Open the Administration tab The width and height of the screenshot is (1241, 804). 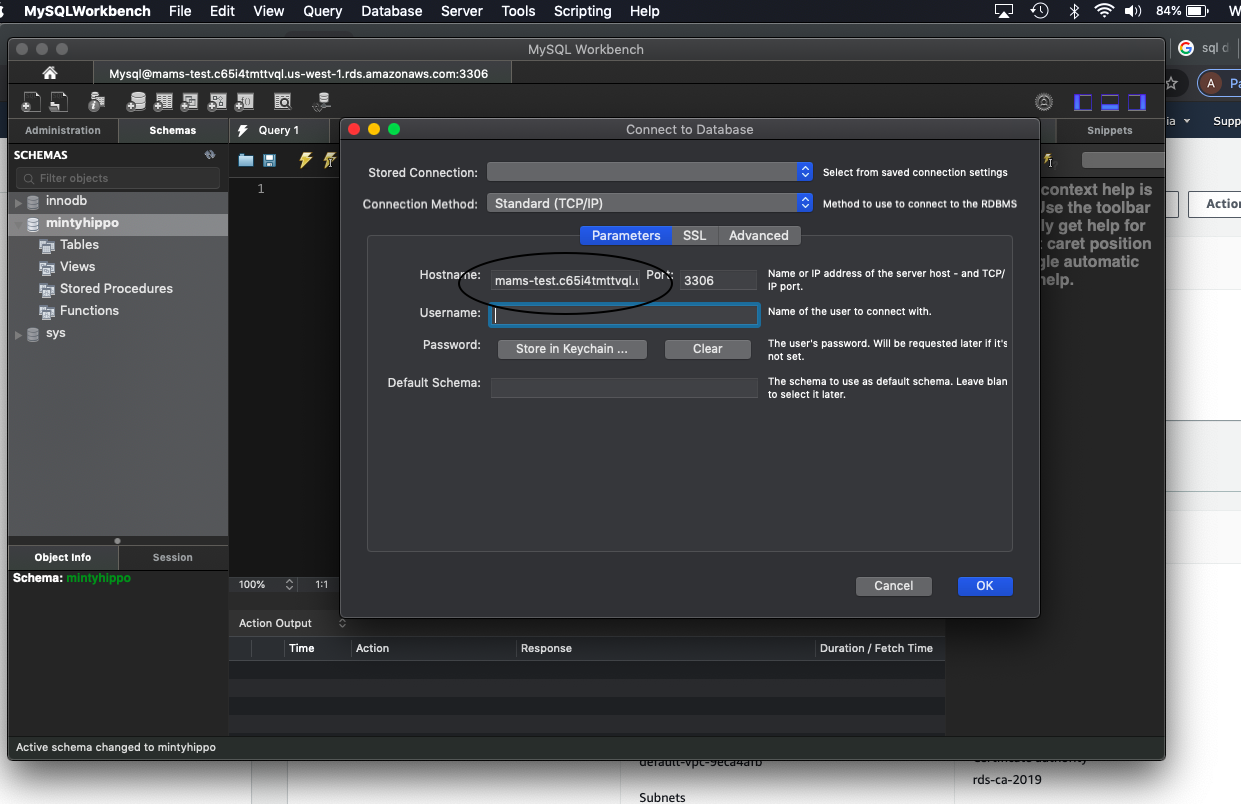pyautogui.click(x=63, y=130)
